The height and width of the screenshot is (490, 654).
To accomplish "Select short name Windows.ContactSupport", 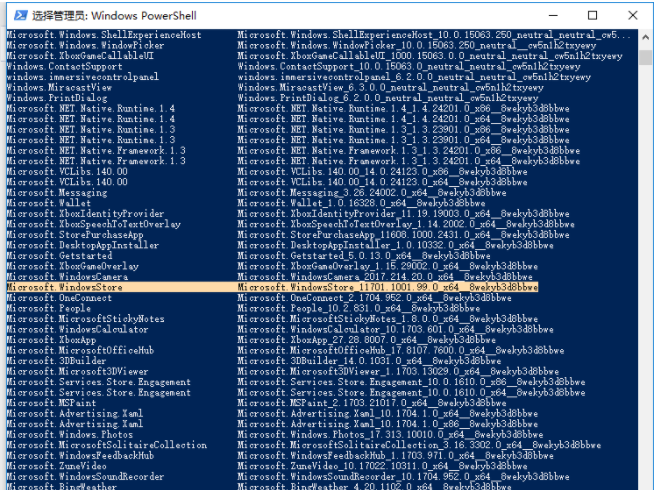I will click(x=65, y=66).
